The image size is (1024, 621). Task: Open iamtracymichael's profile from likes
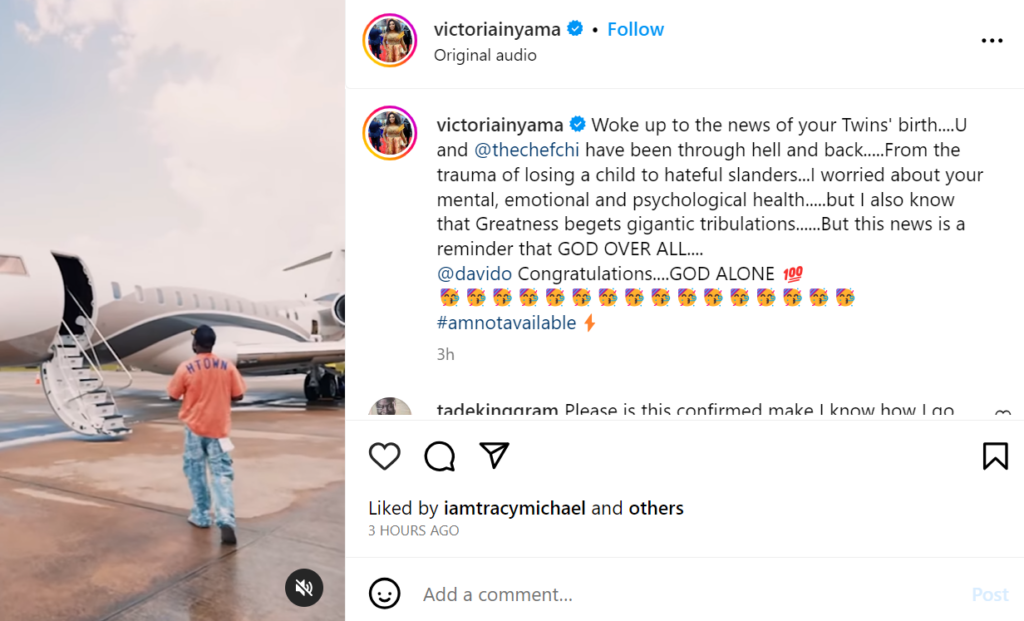click(514, 508)
